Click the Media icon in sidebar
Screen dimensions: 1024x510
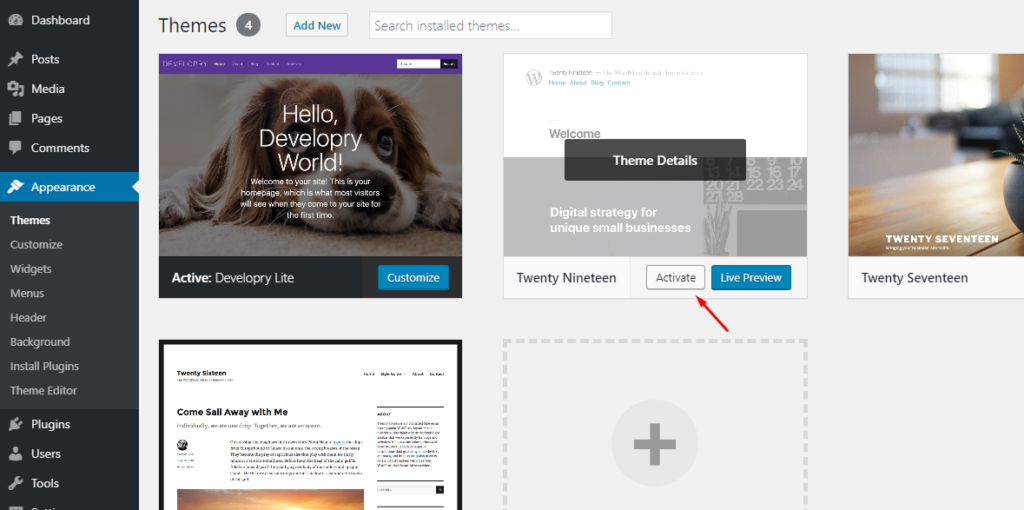point(16,89)
